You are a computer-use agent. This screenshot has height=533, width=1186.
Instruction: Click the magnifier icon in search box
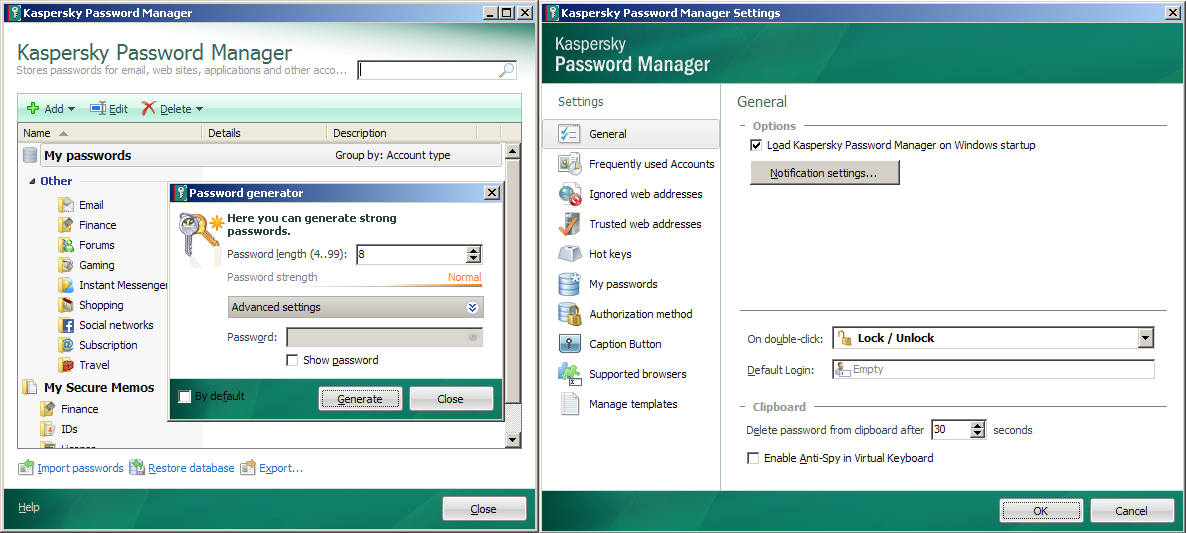pyautogui.click(x=507, y=70)
